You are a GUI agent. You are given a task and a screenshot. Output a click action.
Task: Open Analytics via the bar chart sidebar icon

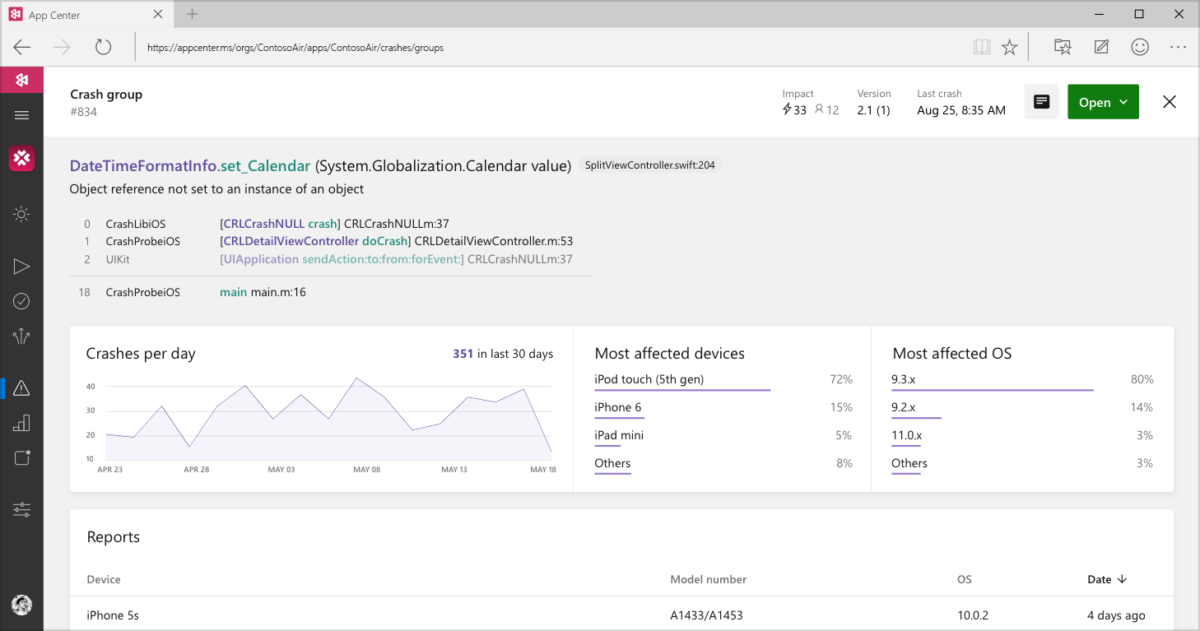click(x=21, y=423)
